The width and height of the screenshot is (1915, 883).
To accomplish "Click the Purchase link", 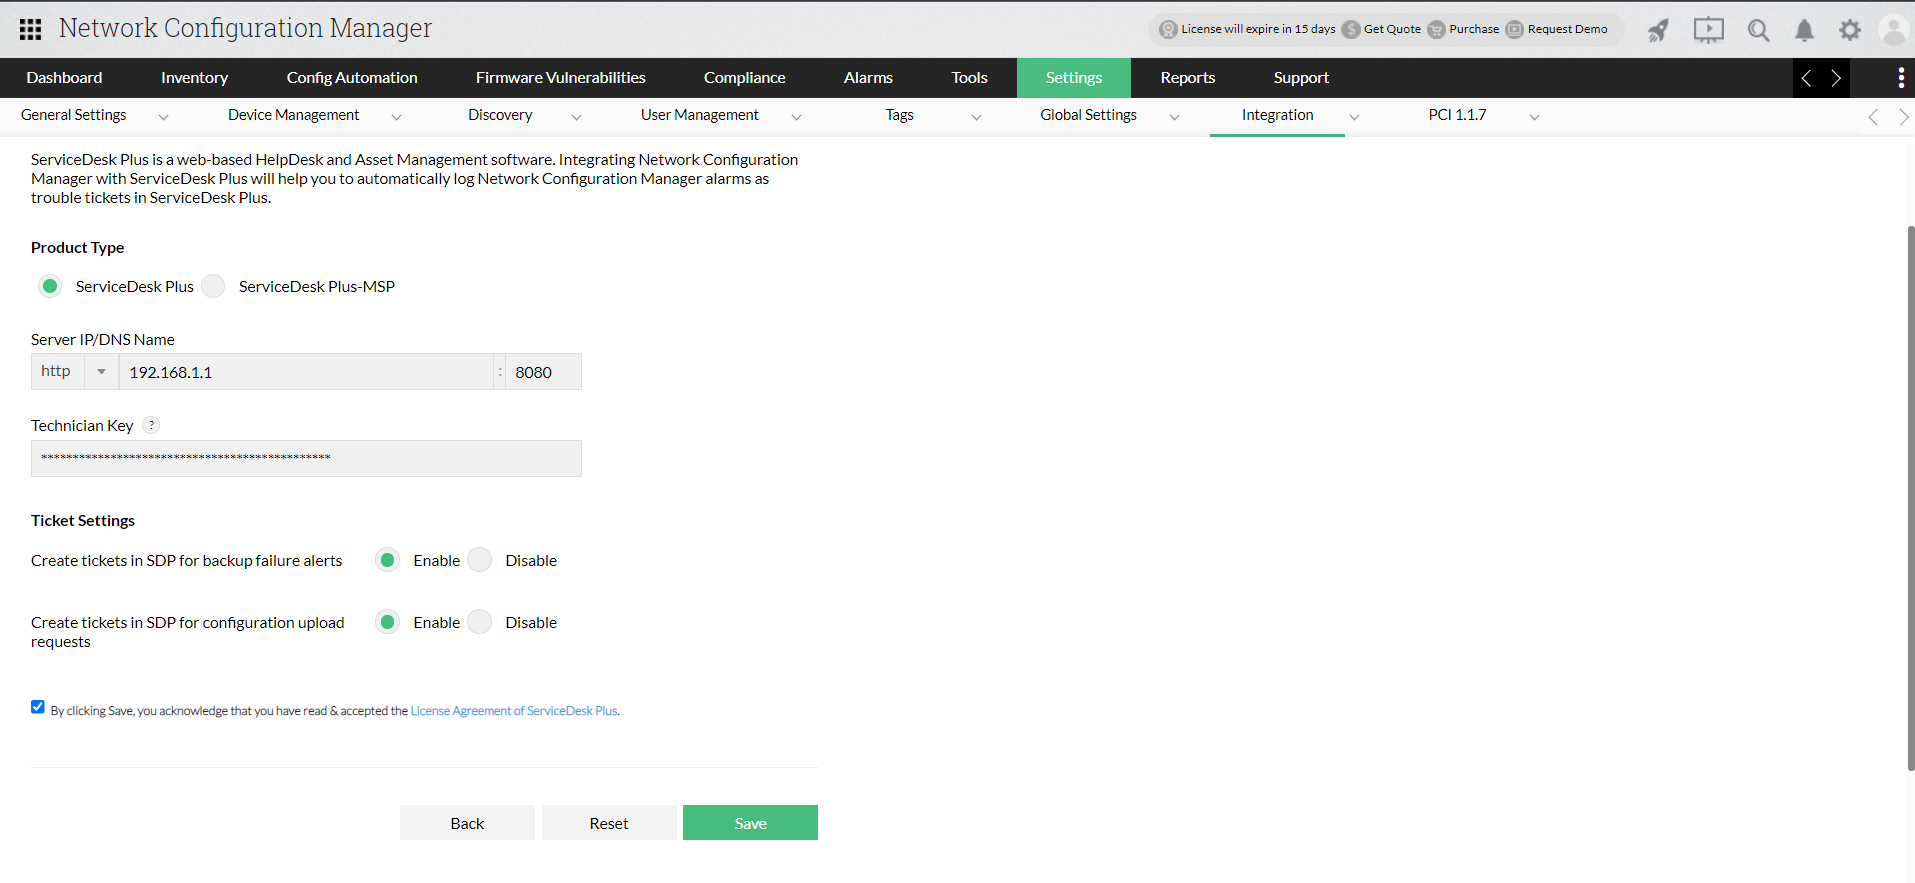I will pos(1474,29).
